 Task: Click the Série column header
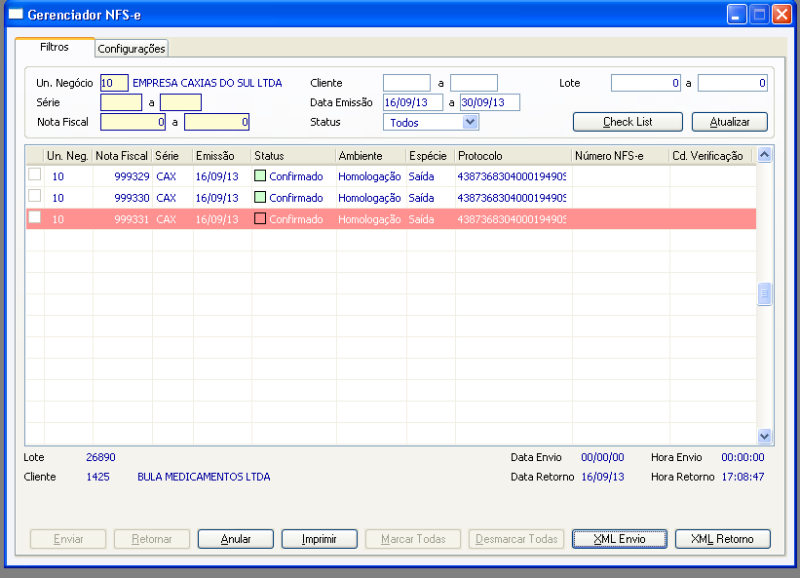(x=172, y=156)
